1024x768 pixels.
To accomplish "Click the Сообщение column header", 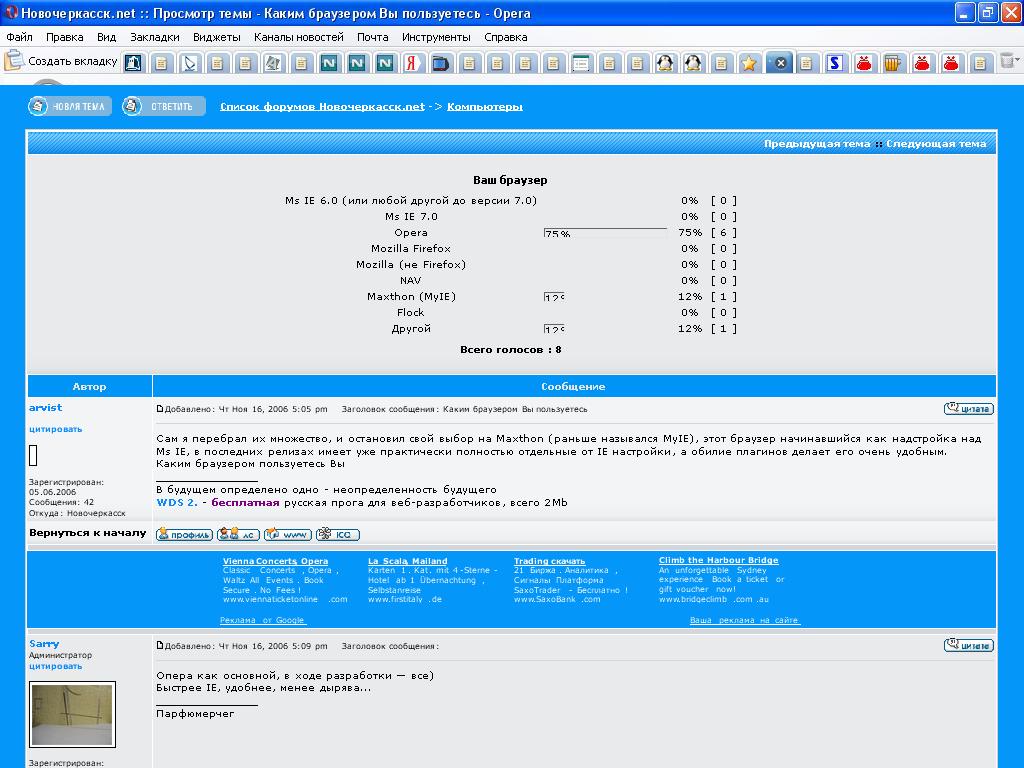I will pyautogui.click(x=573, y=387).
